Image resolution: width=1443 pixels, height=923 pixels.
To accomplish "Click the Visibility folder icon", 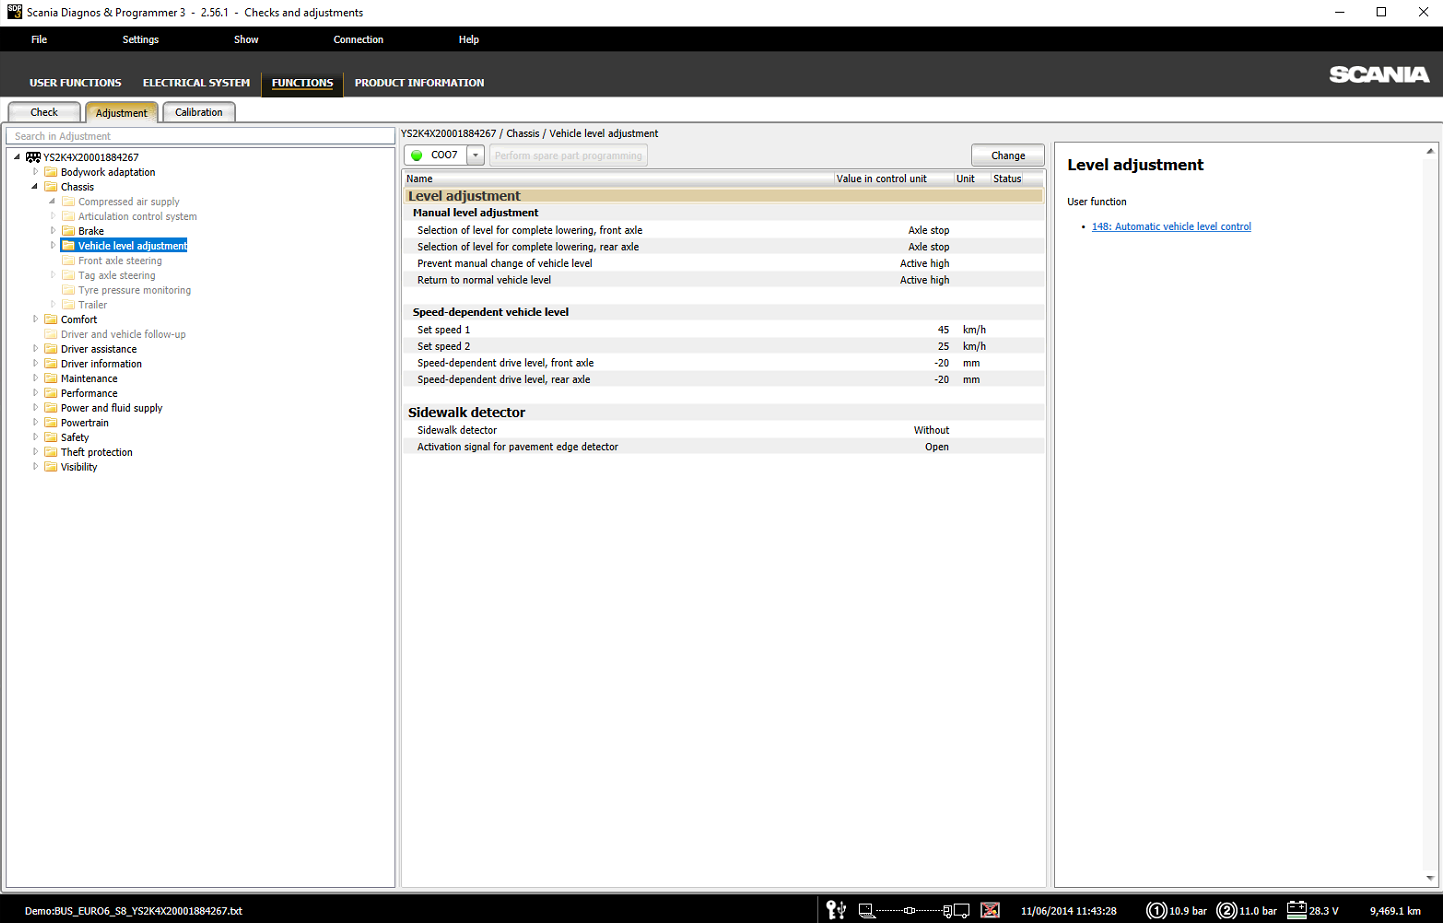I will (51, 467).
